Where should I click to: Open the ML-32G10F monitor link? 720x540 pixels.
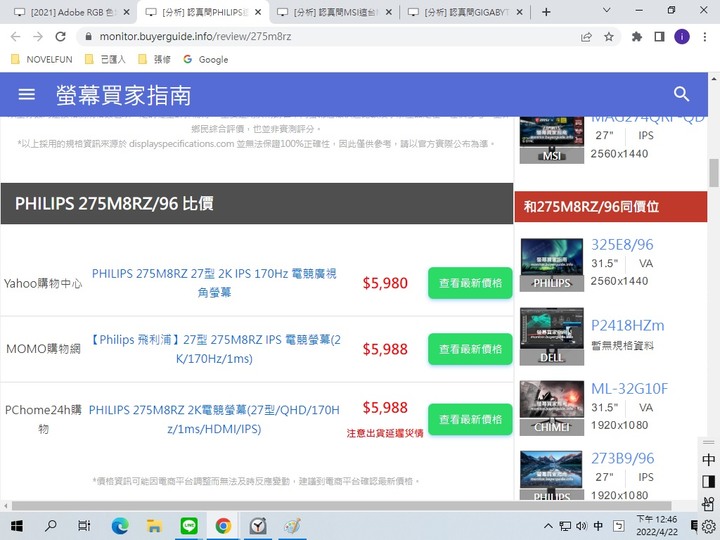(x=629, y=389)
